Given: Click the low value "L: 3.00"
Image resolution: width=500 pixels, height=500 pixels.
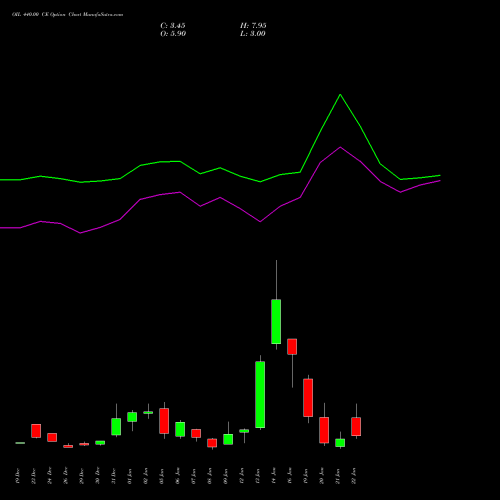Looking at the screenshot, I should 253,34.
